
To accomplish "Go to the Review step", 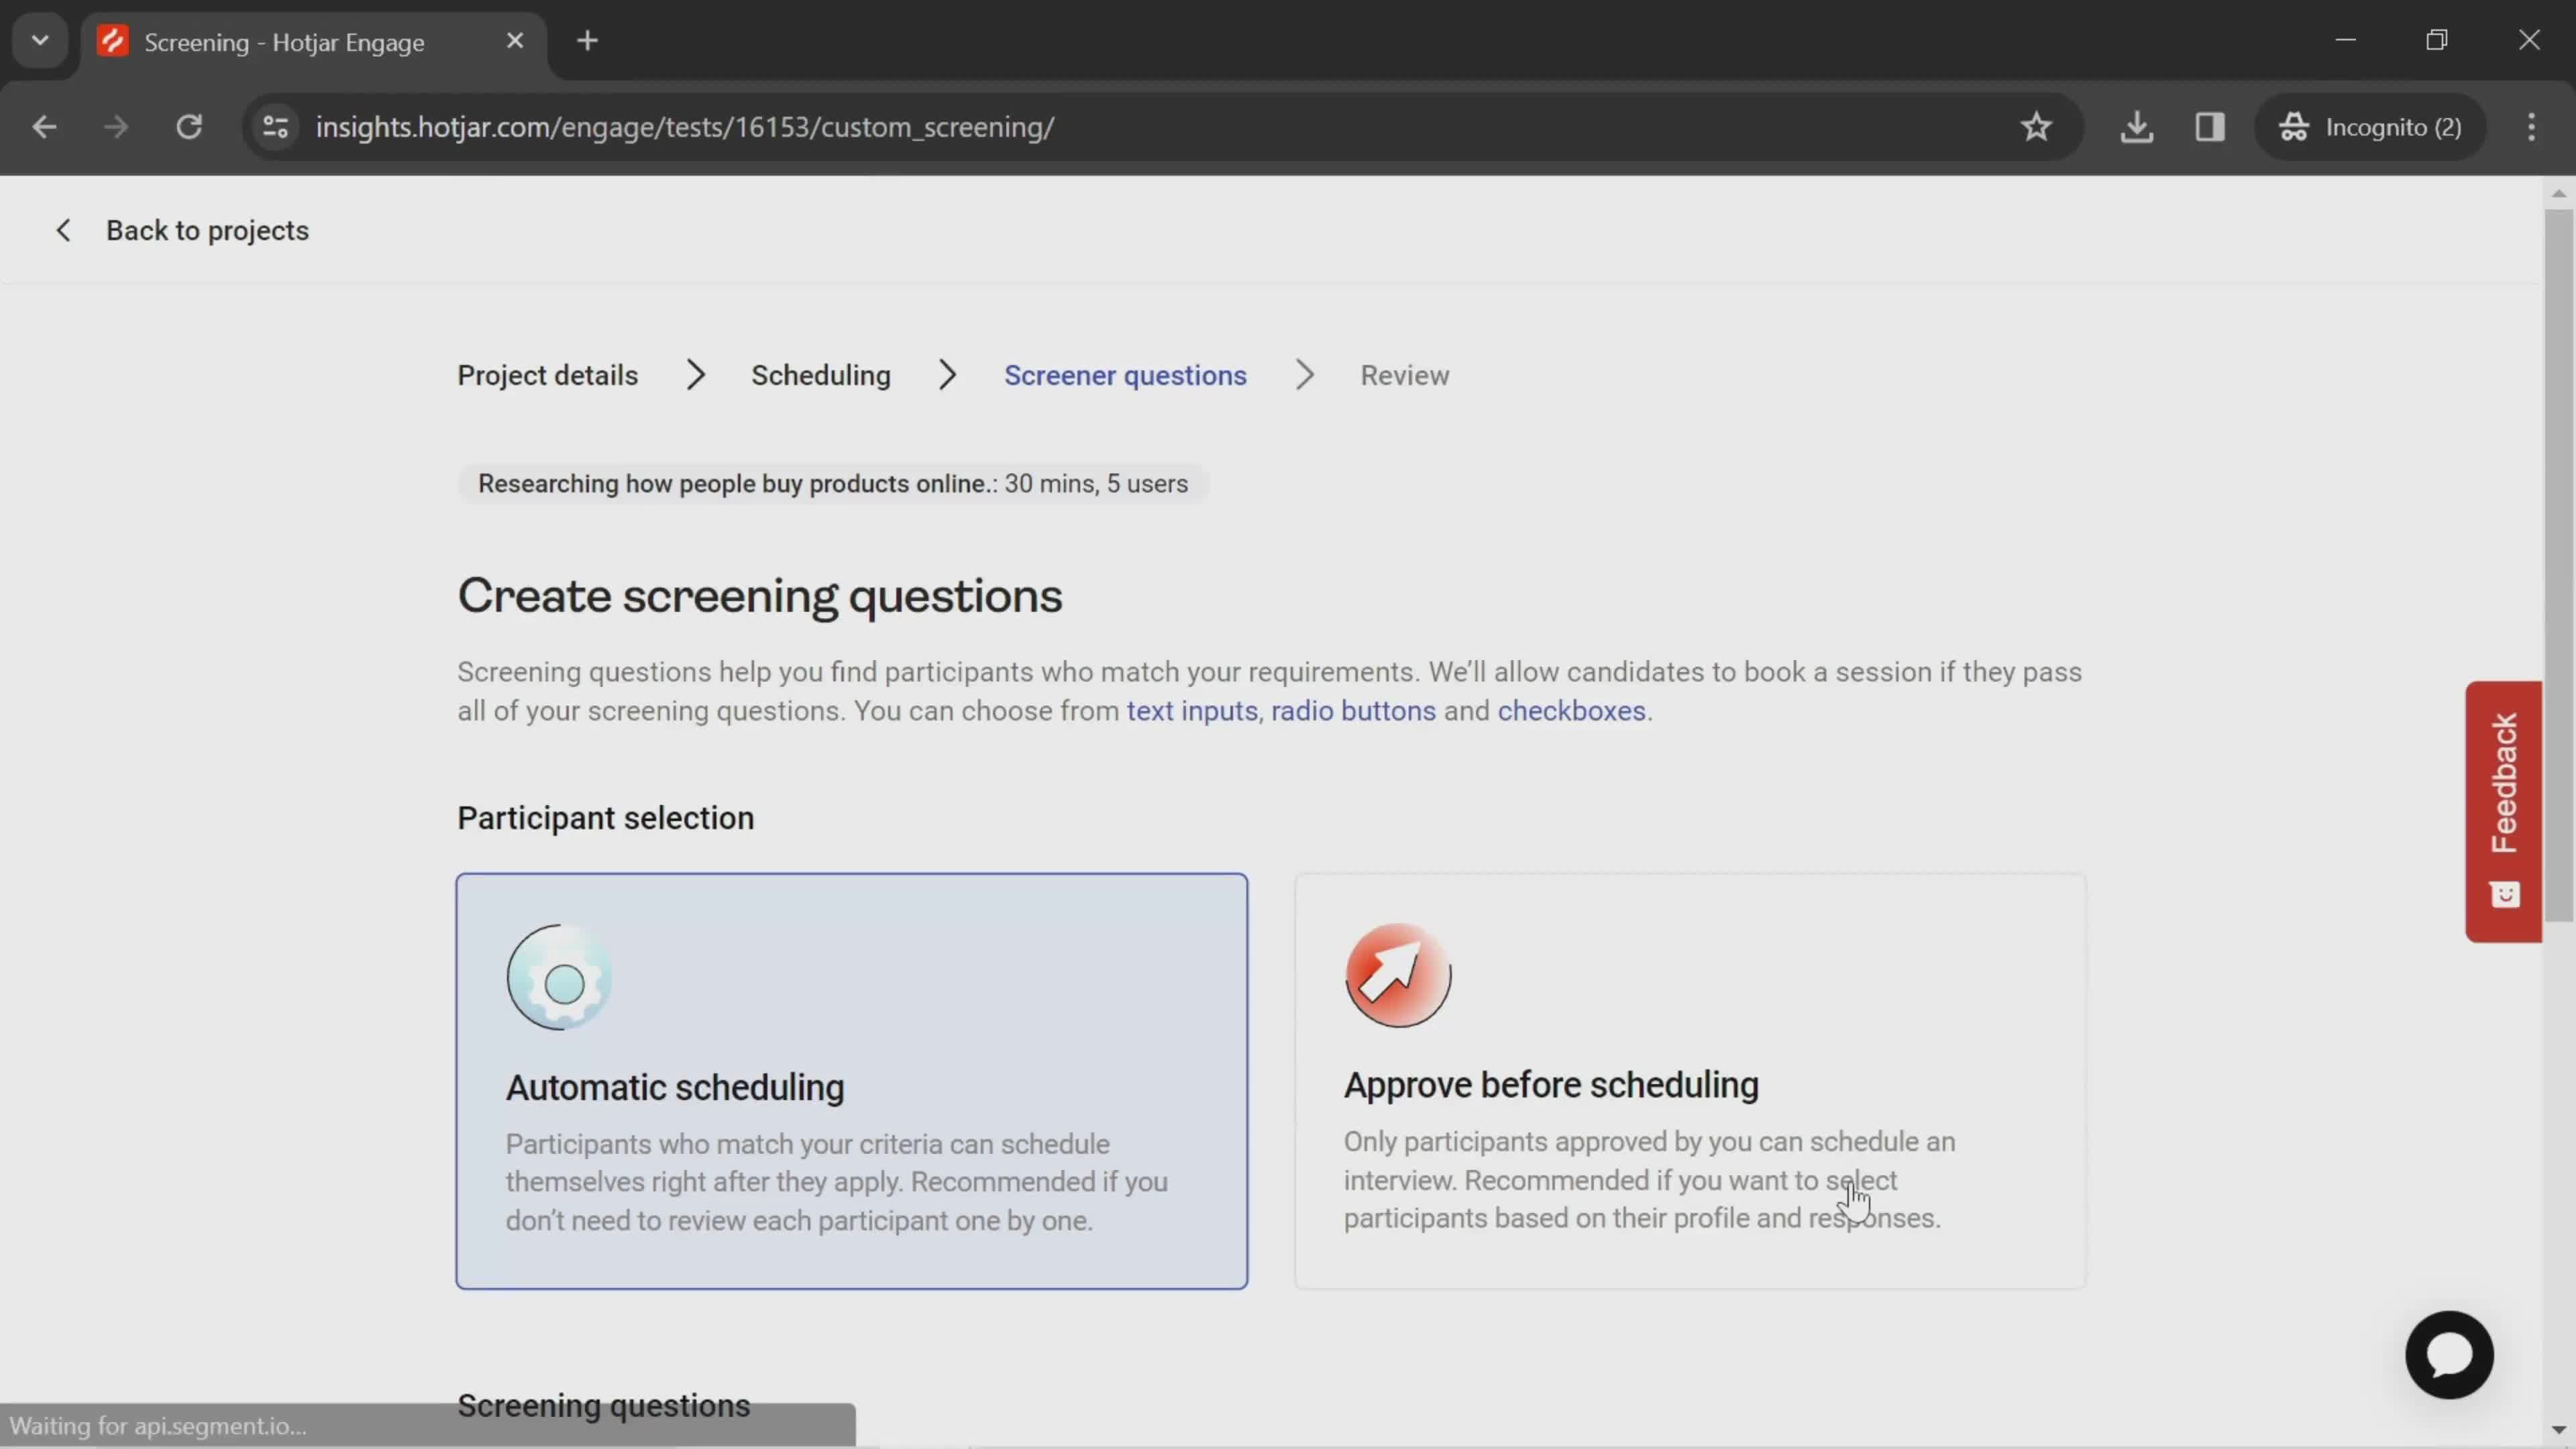I will (1404, 376).
